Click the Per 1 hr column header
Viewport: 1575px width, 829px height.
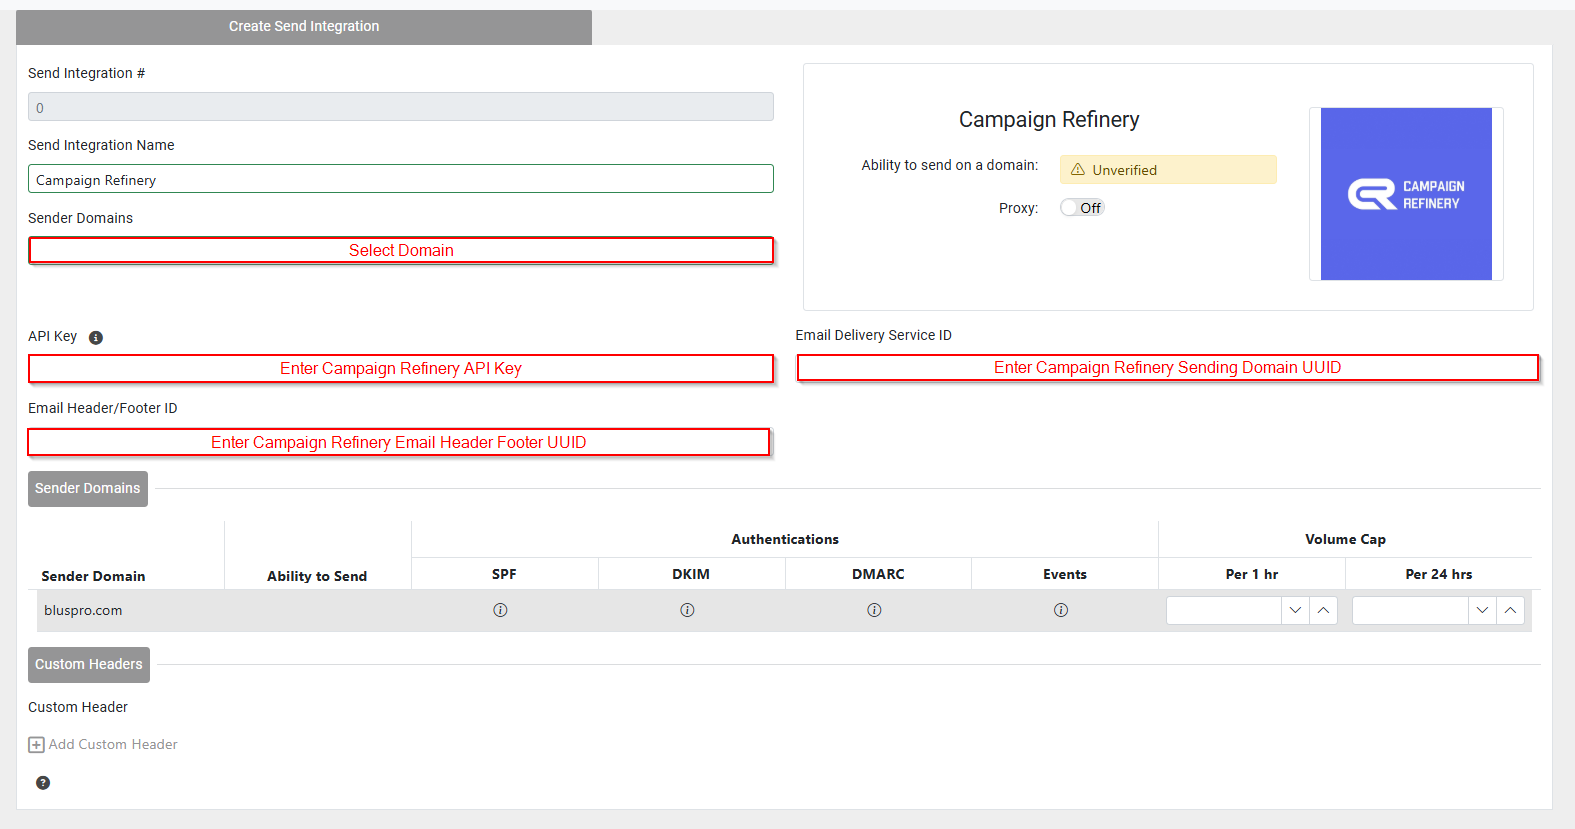1252,574
